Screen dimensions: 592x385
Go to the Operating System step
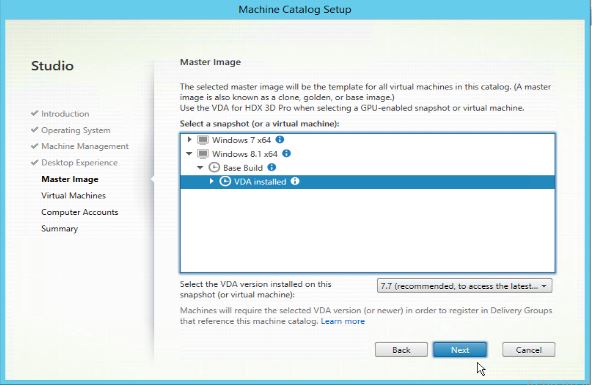(76, 130)
